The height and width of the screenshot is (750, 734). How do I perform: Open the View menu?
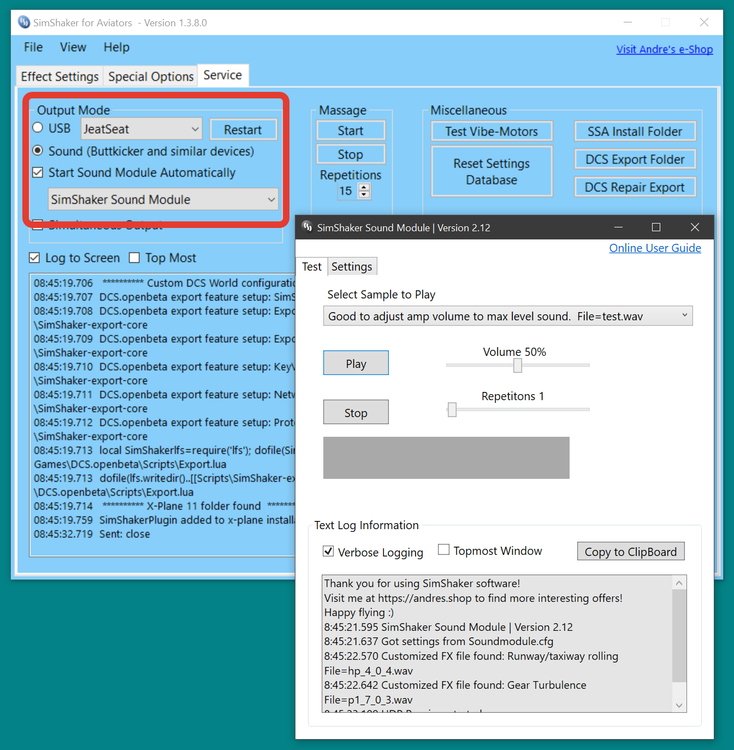pyautogui.click(x=73, y=47)
